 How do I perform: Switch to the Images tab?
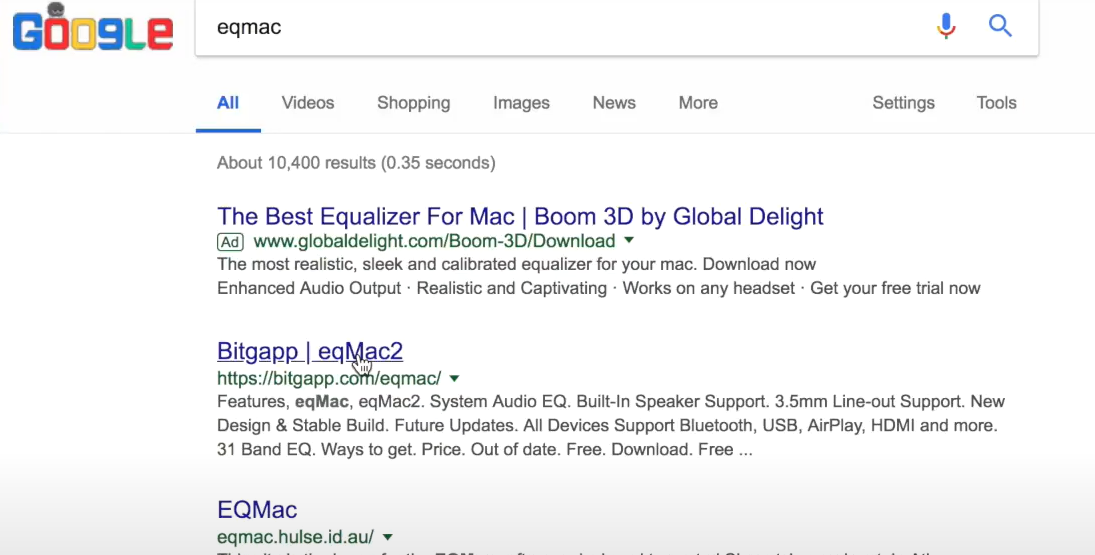tap(521, 103)
